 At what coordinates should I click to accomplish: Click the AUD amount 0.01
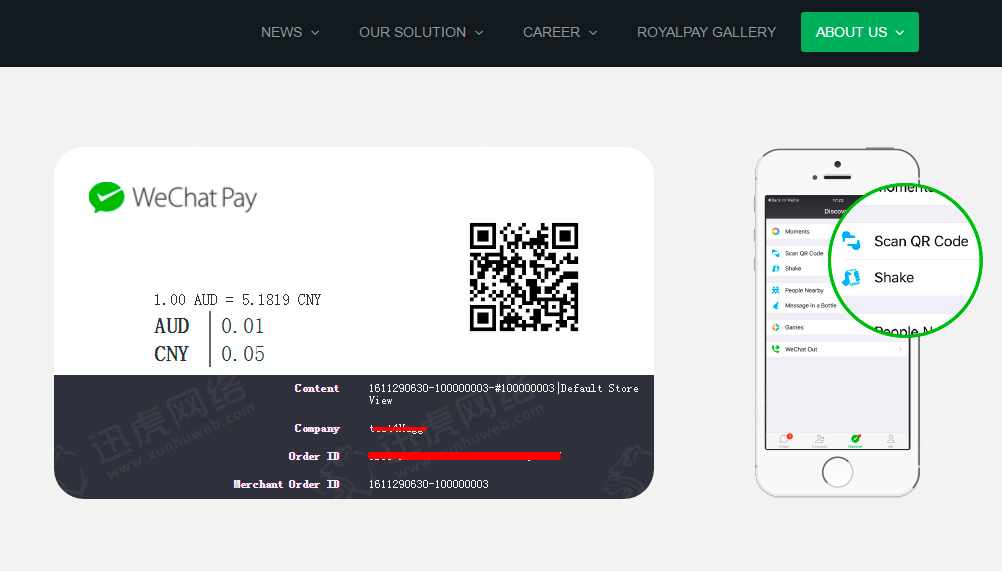tap(242, 326)
